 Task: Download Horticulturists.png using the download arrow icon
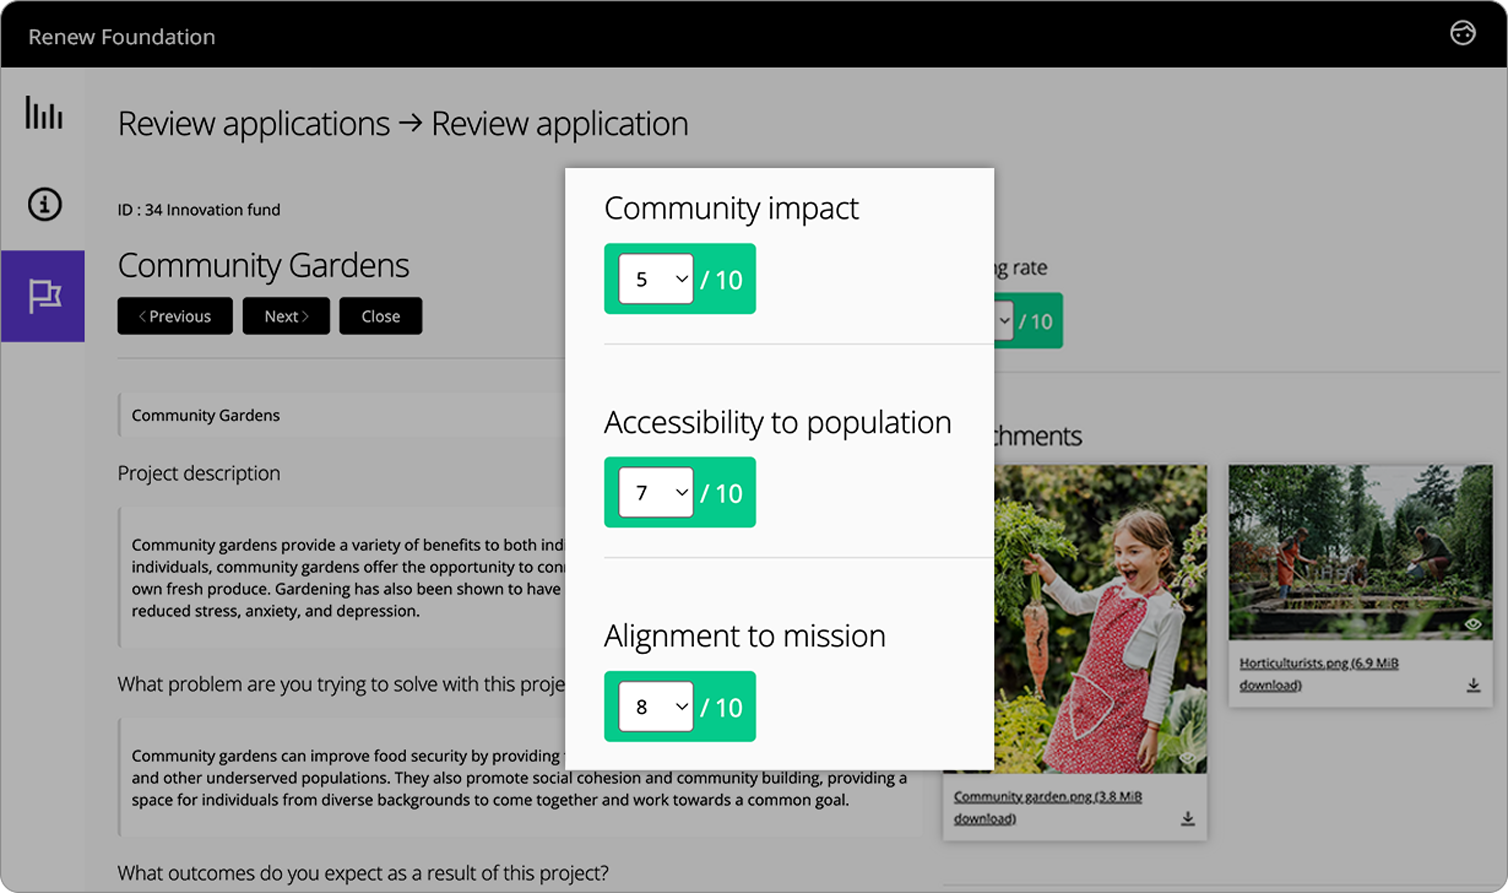click(x=1473, y=685)
